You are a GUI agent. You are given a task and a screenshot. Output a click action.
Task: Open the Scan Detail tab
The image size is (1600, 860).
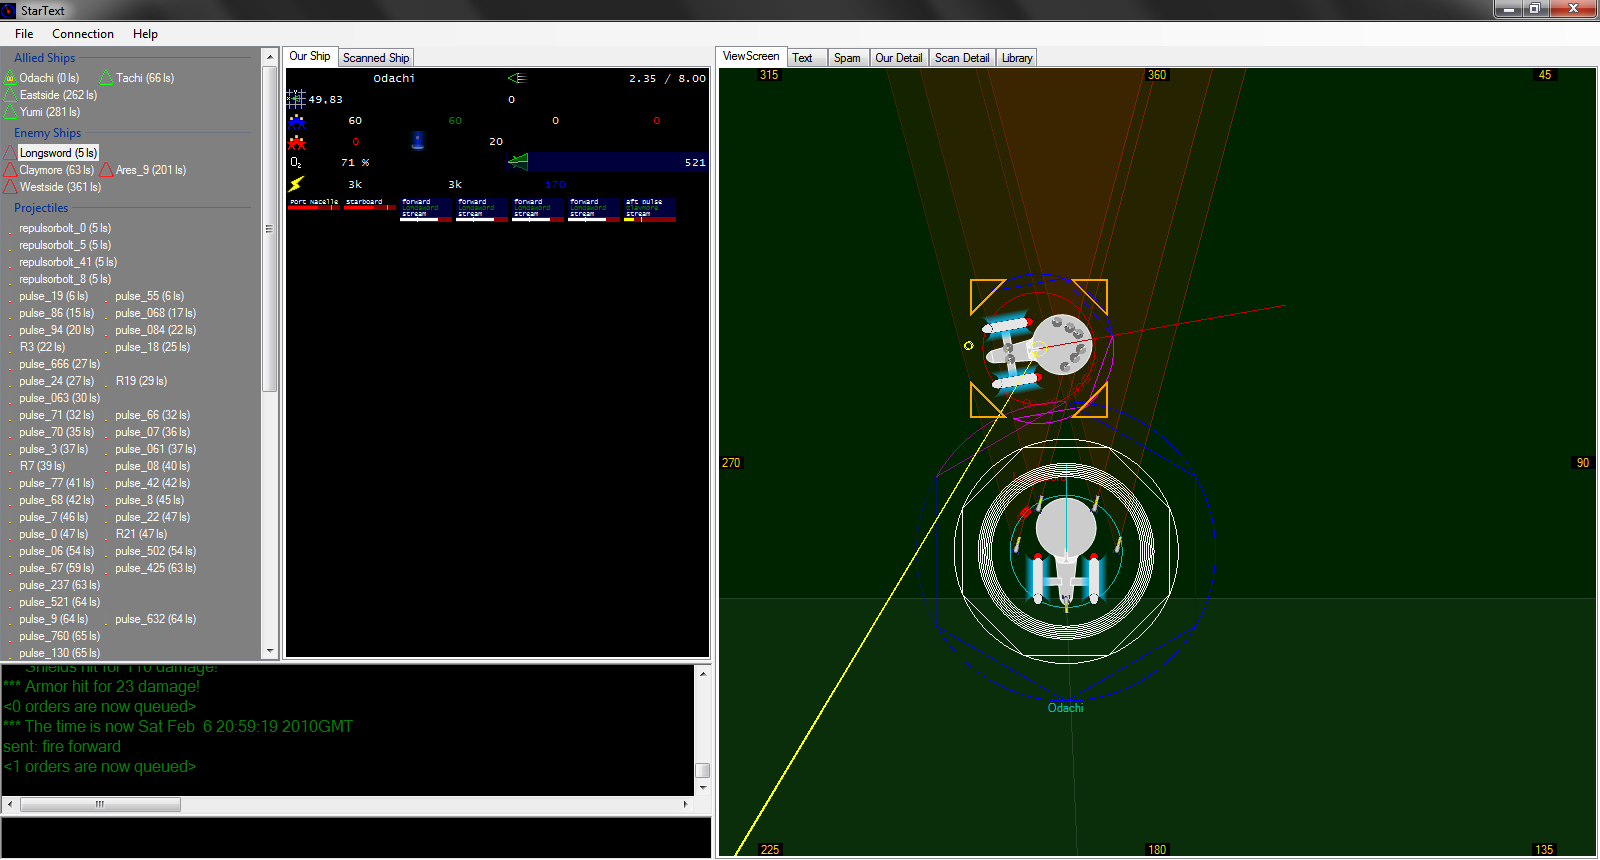(961, 58)
